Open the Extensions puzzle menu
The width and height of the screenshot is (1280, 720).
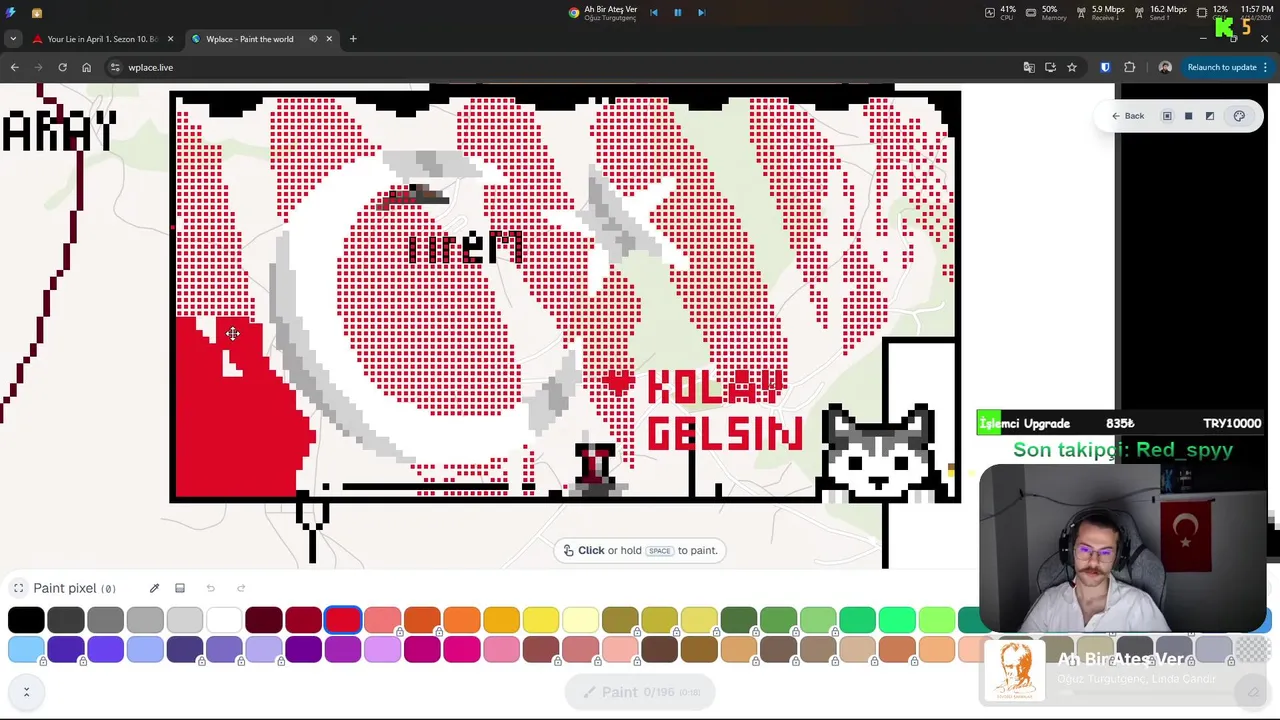point(1130,67)
